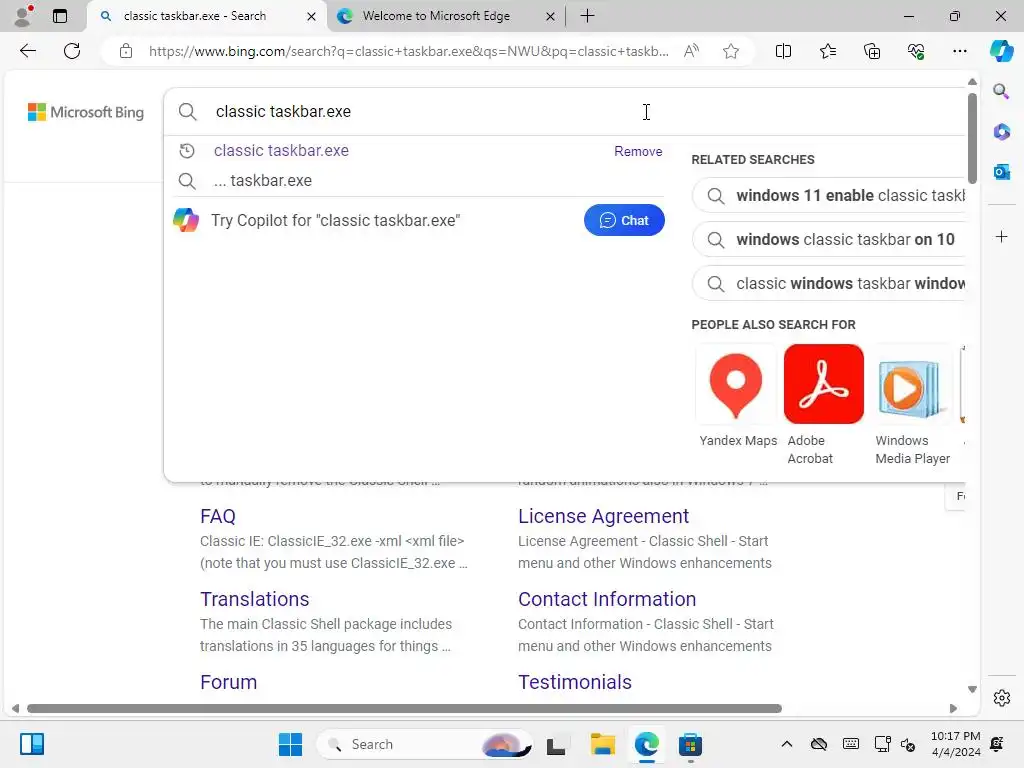Go back to the previous page
Image resolution: width=1024 pixels, height=768 pixels.
tap(27, 51)
